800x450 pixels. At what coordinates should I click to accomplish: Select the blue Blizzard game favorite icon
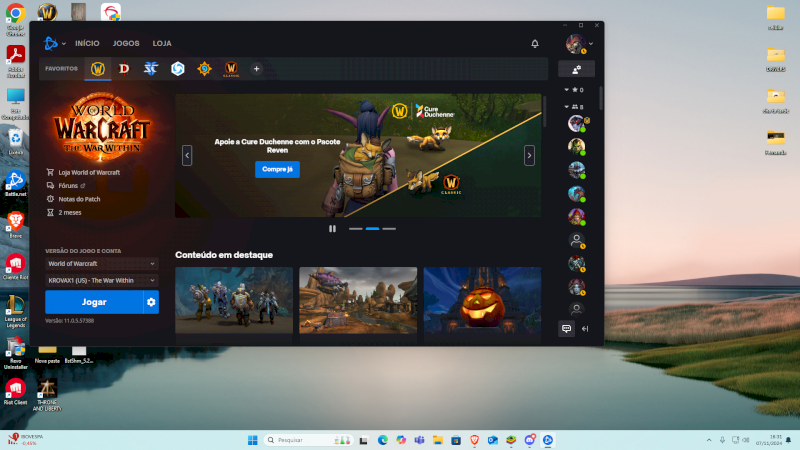(178, 68)
